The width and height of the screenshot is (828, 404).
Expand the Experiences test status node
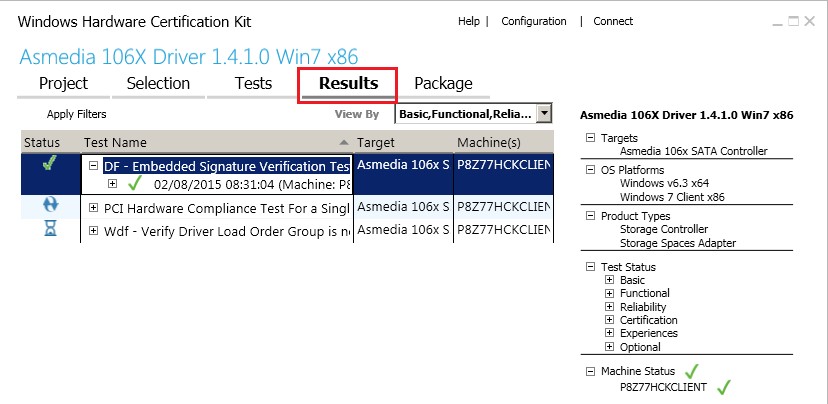click(609, 333)
